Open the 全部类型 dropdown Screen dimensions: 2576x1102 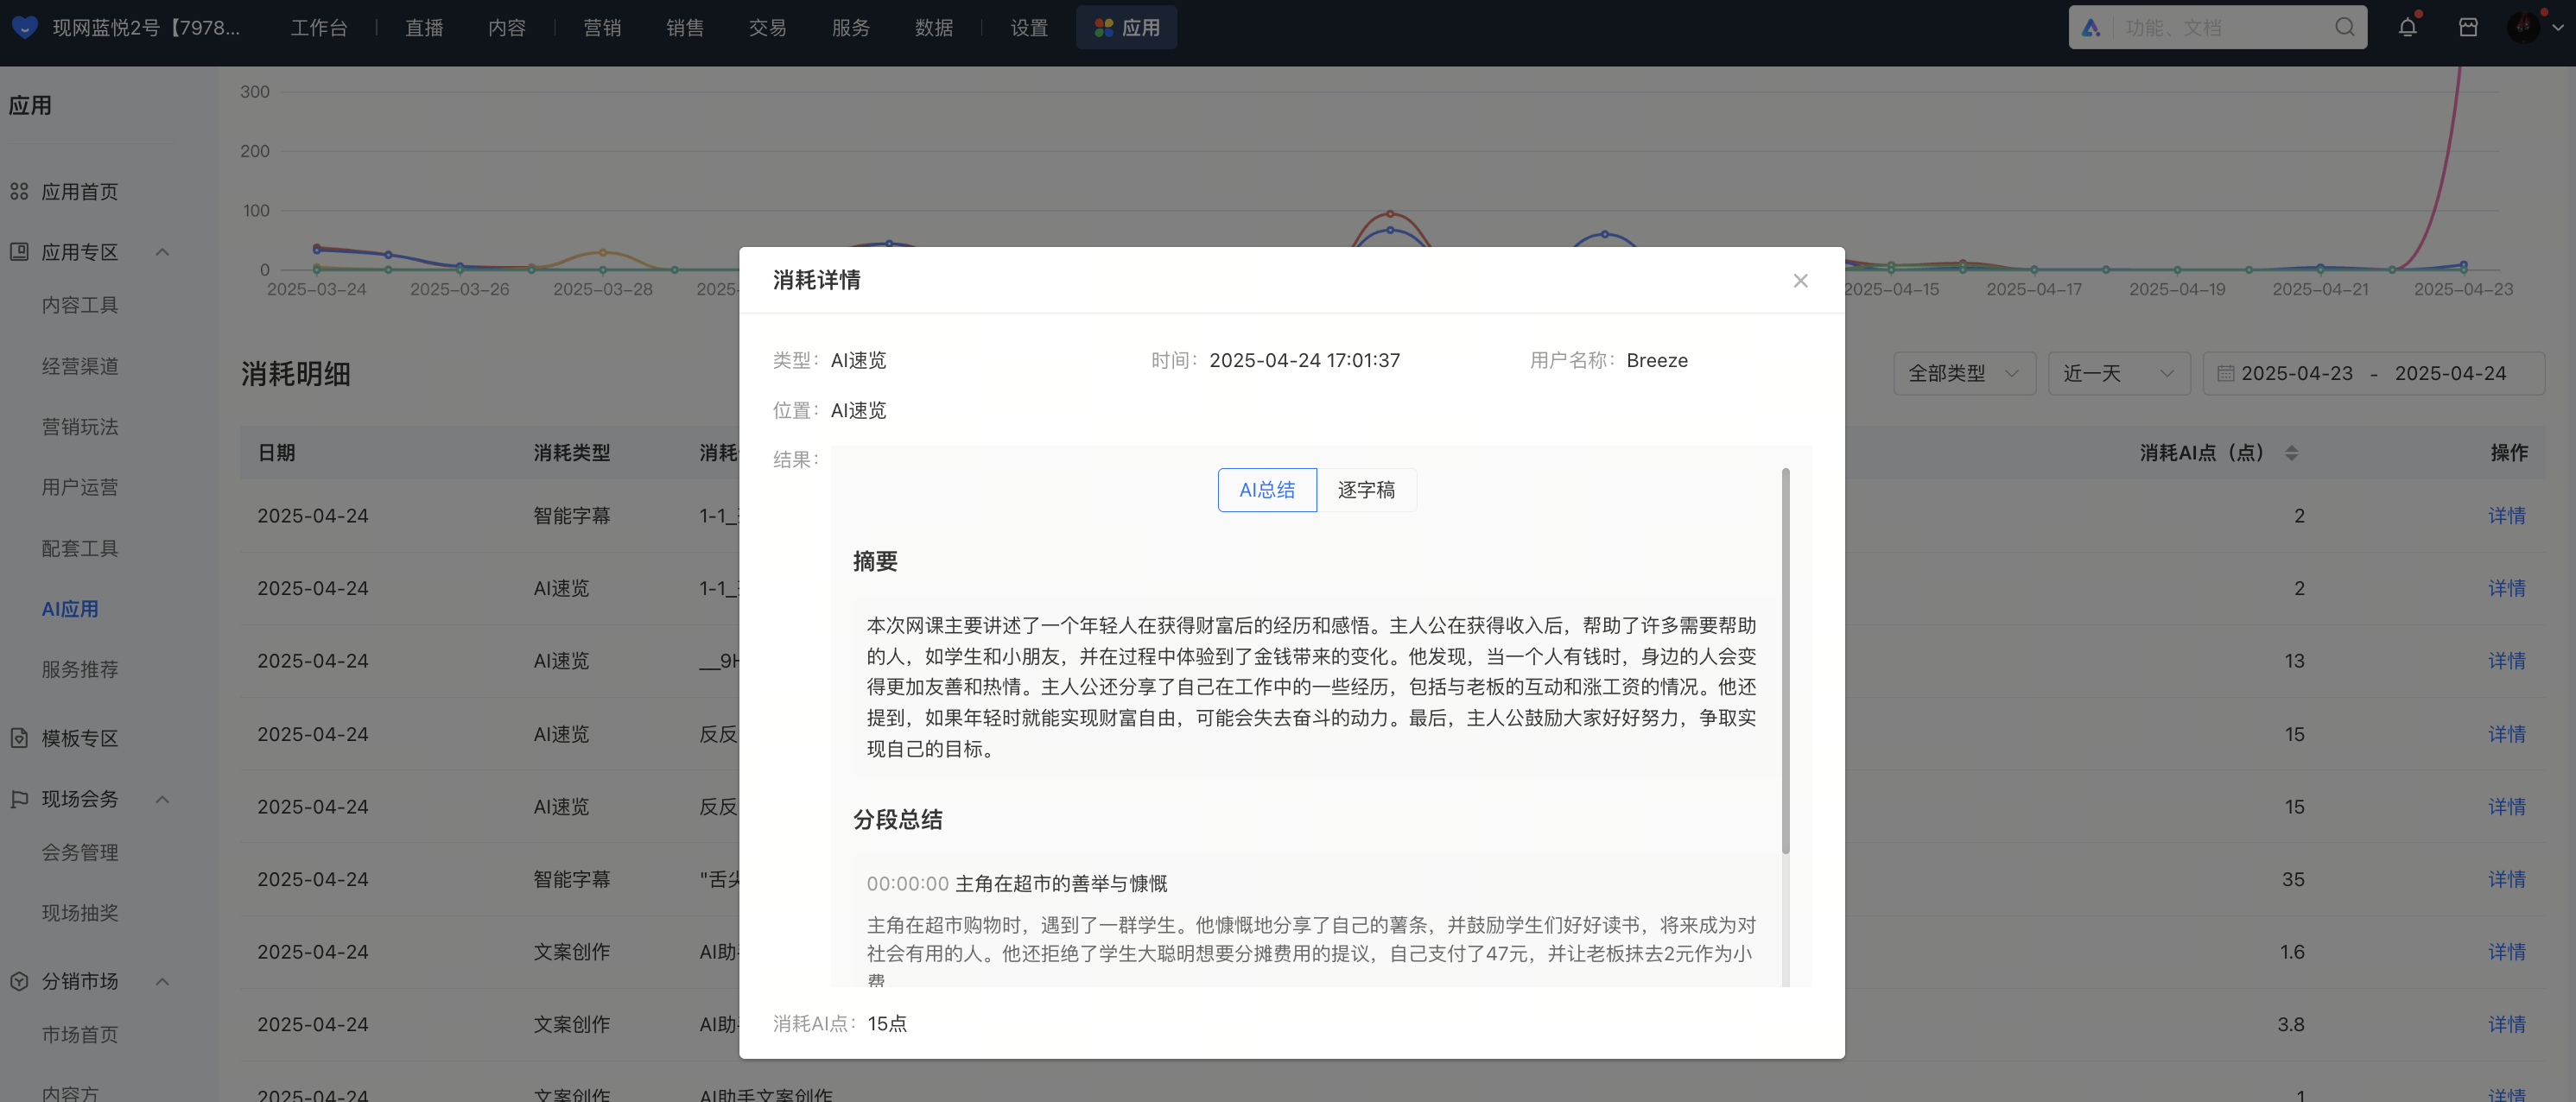click(1964, 373)
